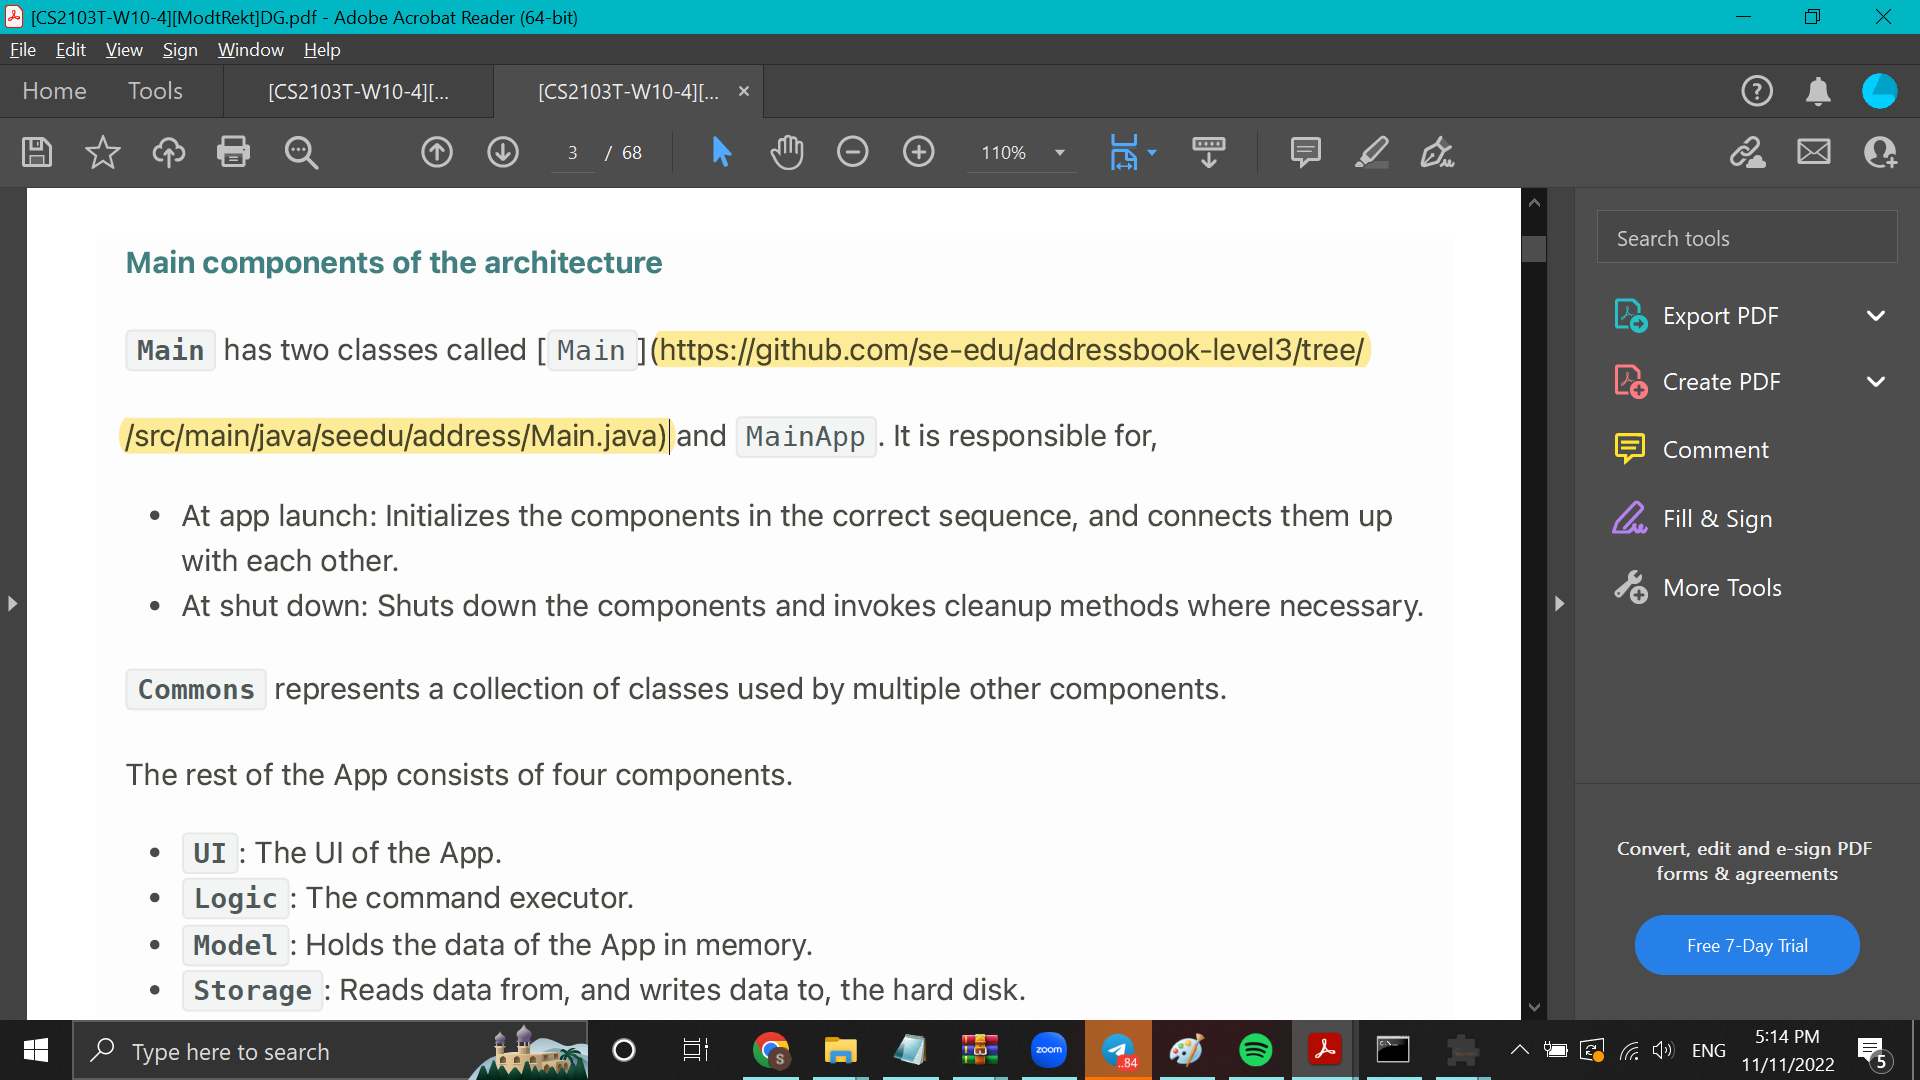1920x1080 pixels.
Task: Enable the selection arrow tool
Action: click(721, 152)
